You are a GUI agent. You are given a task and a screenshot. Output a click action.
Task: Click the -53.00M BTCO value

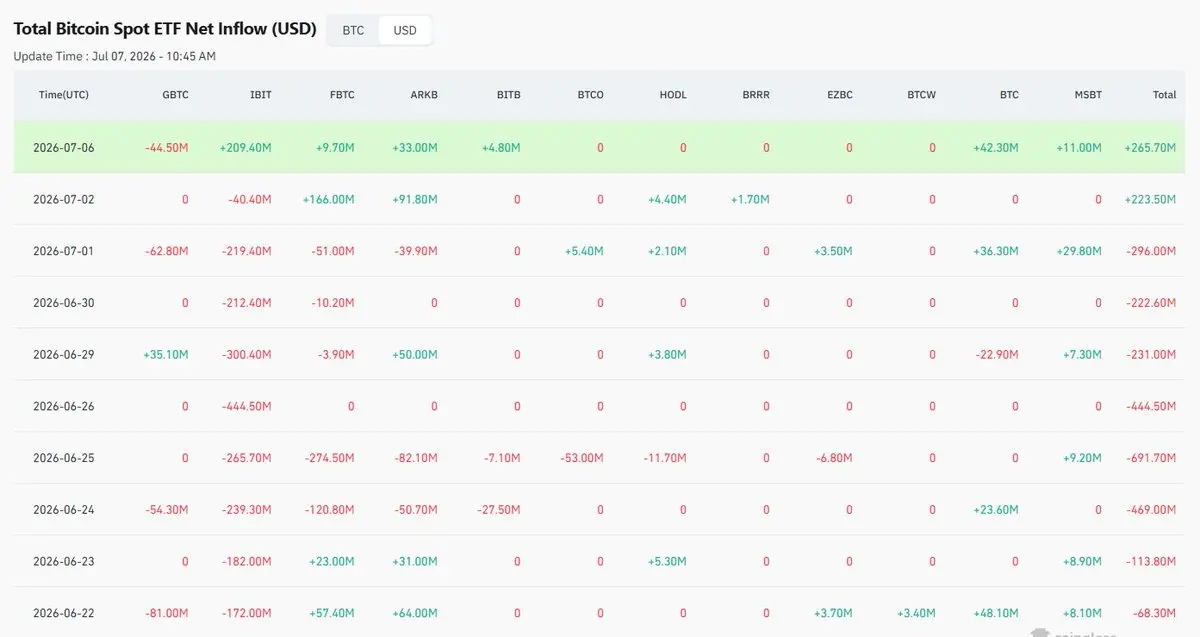[582, 458]
